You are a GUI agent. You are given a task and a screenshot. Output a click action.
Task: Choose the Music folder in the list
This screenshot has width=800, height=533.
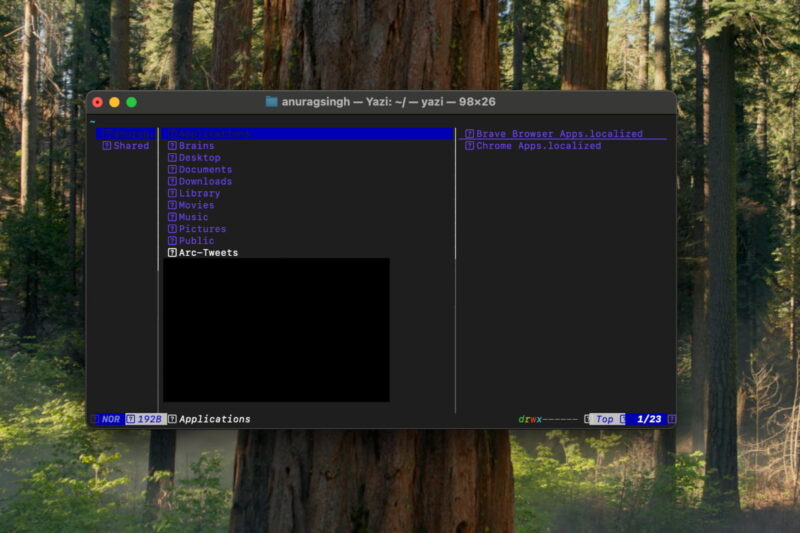coord(193,218)
